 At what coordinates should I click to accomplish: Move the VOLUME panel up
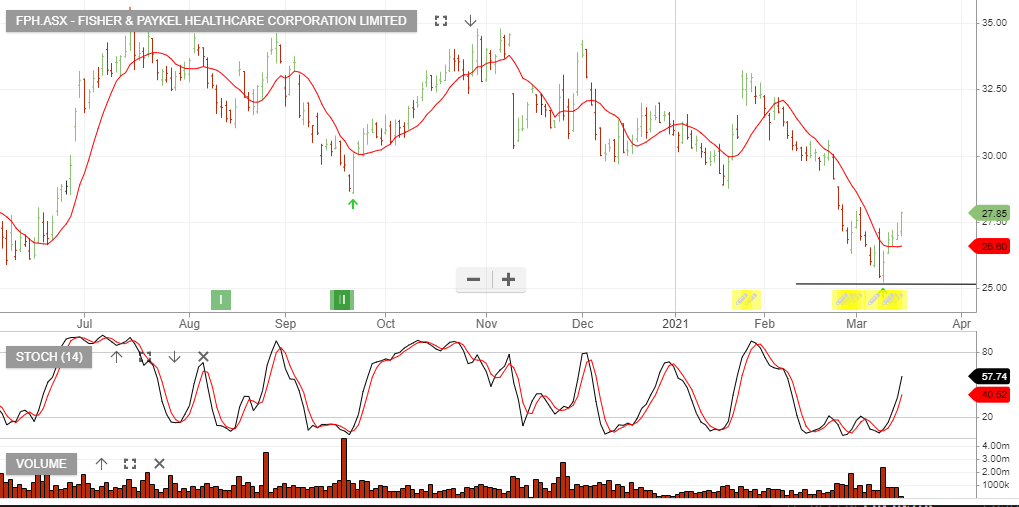click(x=101, y=463)
